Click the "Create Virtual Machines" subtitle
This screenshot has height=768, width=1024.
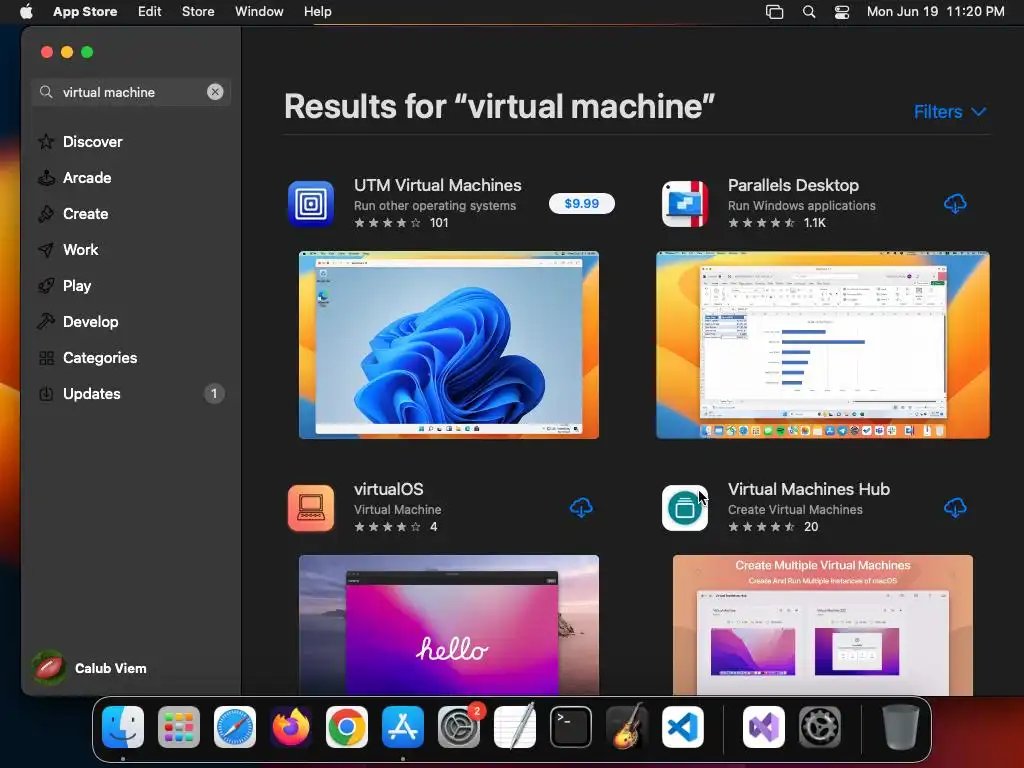coord(795,509)
